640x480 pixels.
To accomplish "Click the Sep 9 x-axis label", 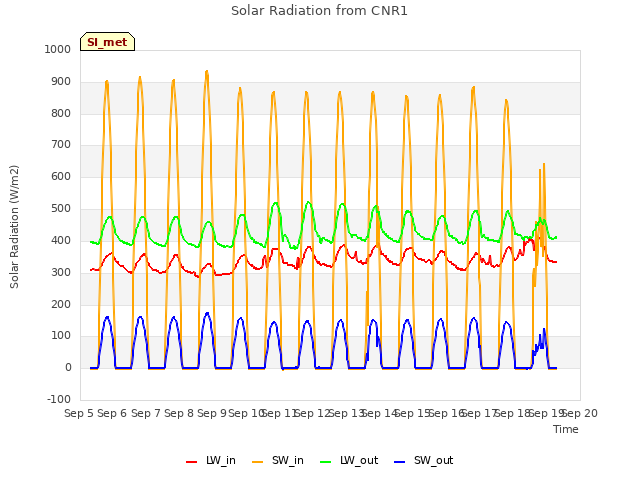I will 212,413.
